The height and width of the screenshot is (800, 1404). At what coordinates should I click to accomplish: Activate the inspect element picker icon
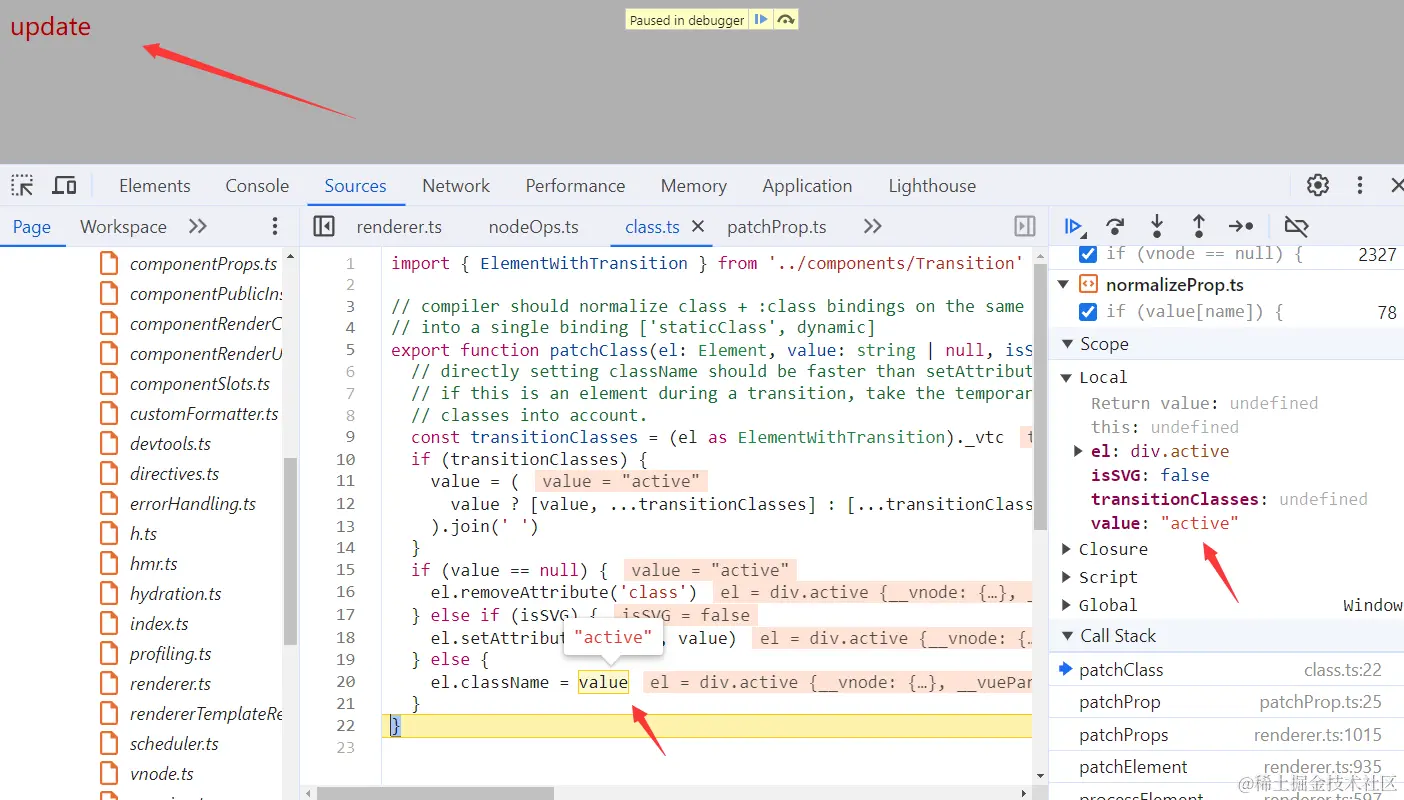(x=22, y=185)
